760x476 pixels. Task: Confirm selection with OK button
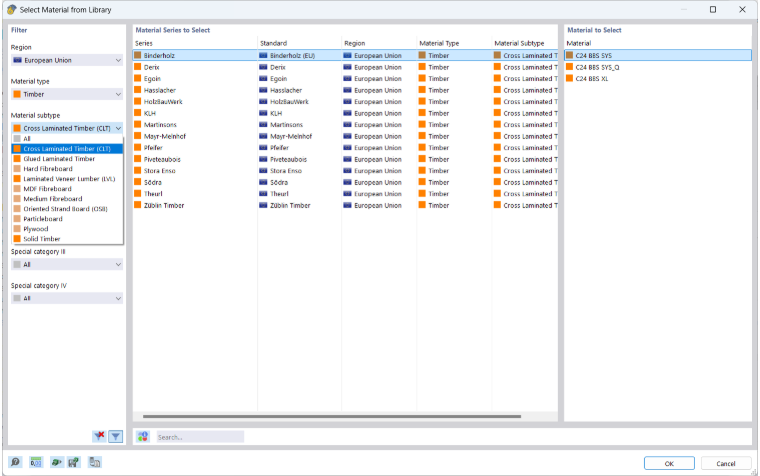pyautogui.click(x=669, y=463)
